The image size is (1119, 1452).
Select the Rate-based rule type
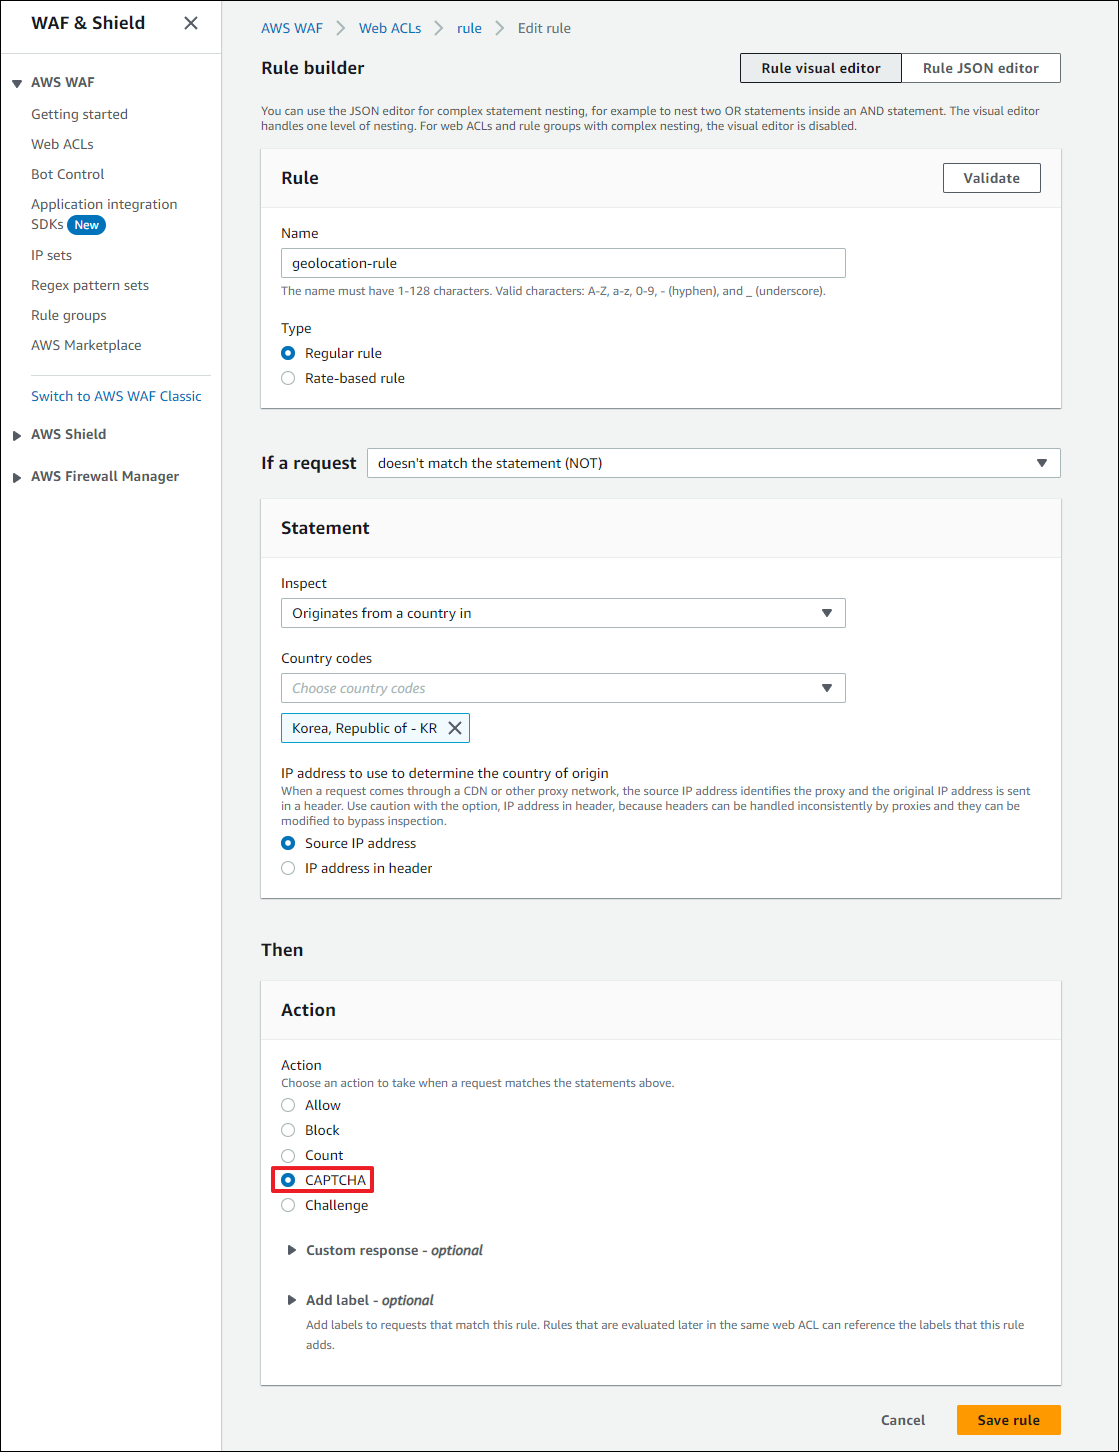(288, 378)
